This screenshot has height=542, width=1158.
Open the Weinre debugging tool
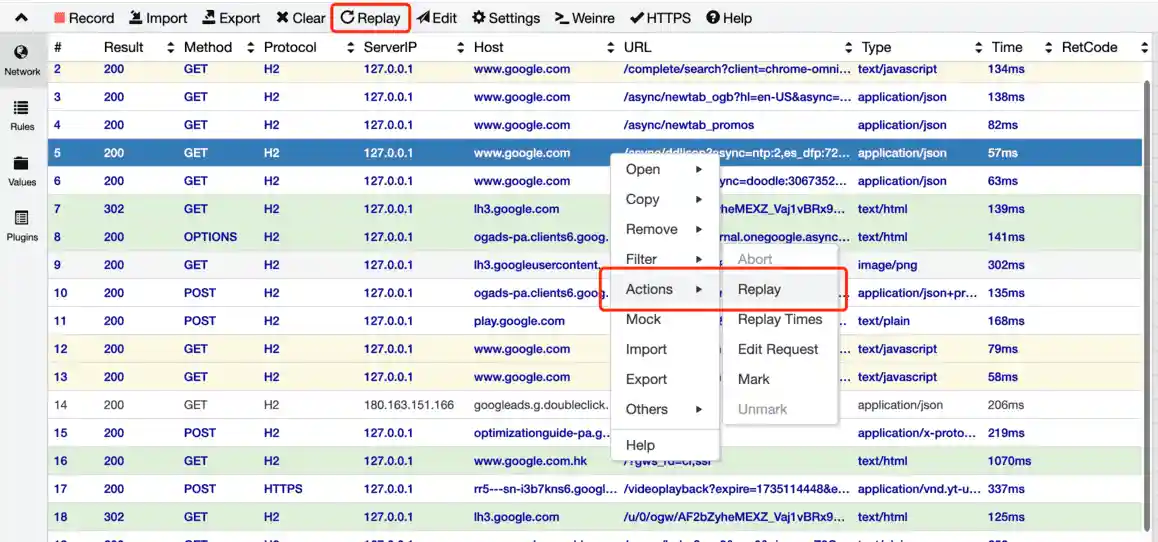pyautogui.click(x=585, y=18)
